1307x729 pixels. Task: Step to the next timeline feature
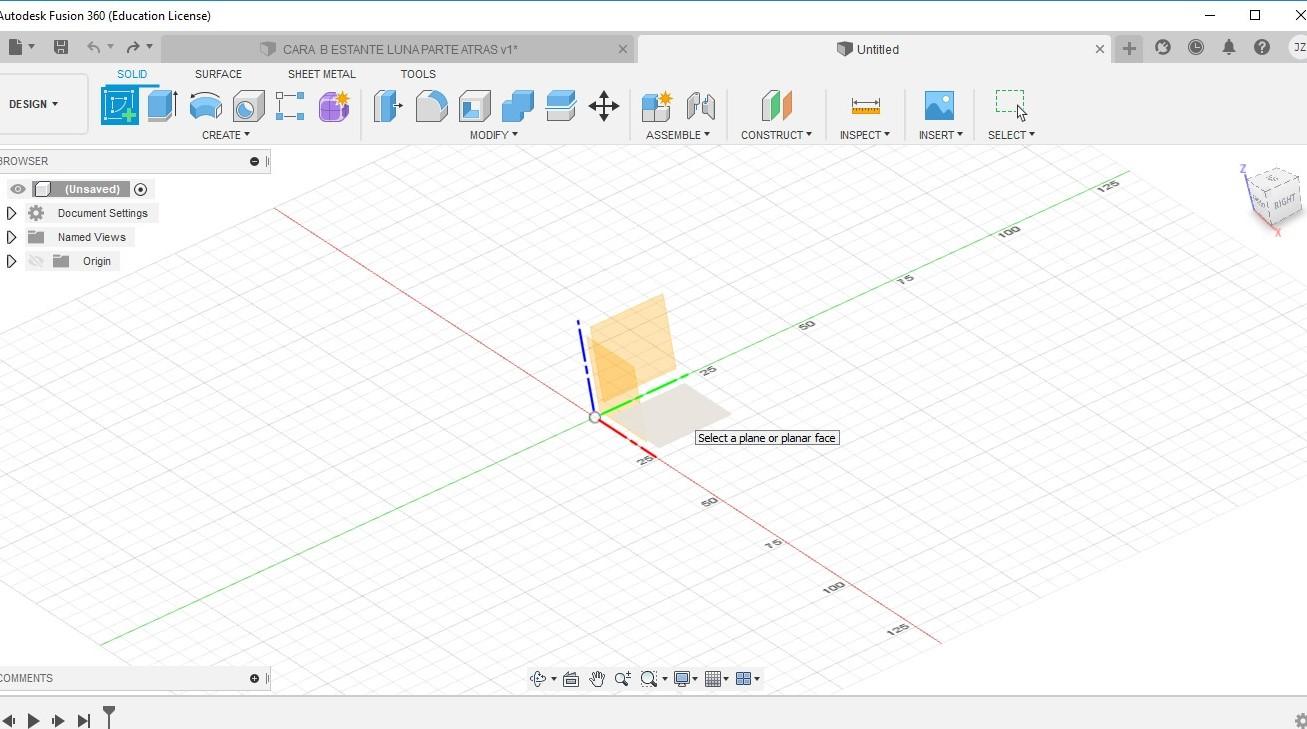pos(58,720)
